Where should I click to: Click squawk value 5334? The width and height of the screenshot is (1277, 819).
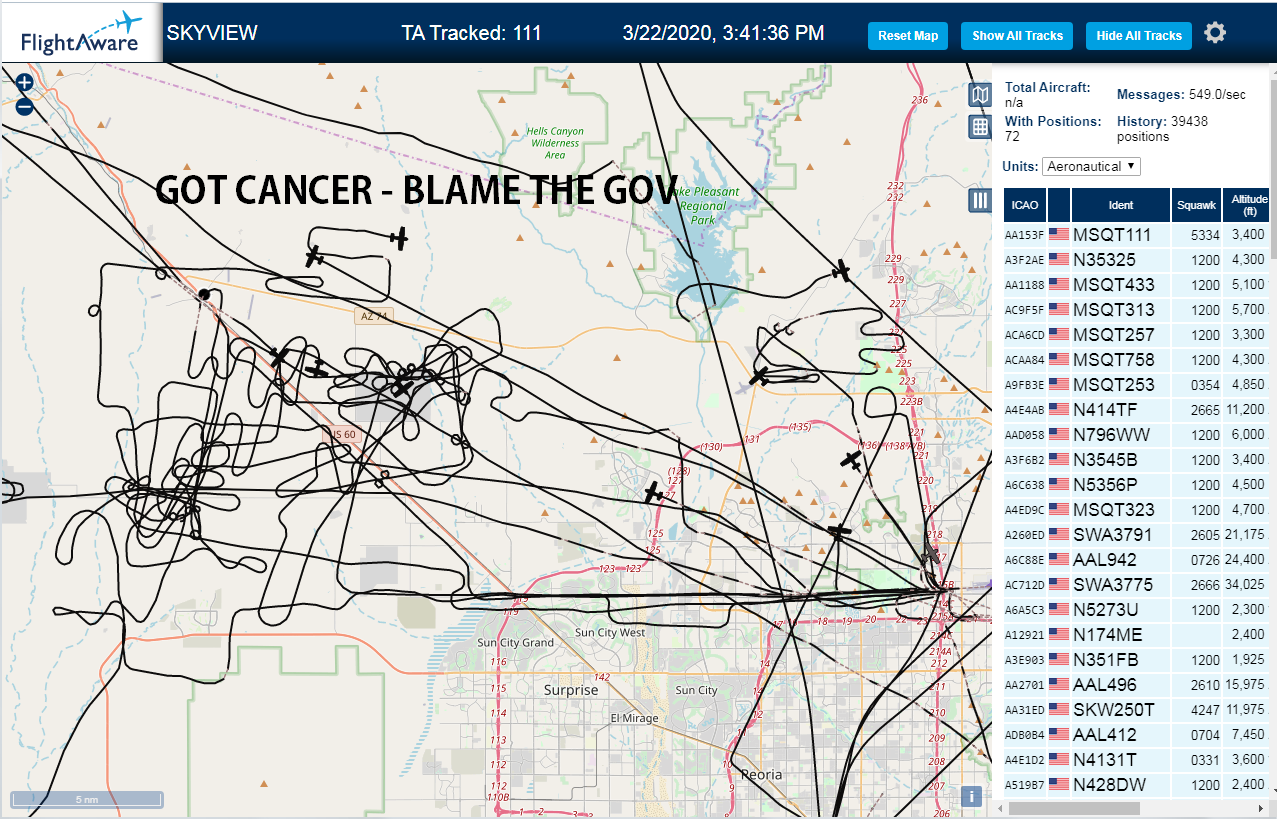(1206, 235)
